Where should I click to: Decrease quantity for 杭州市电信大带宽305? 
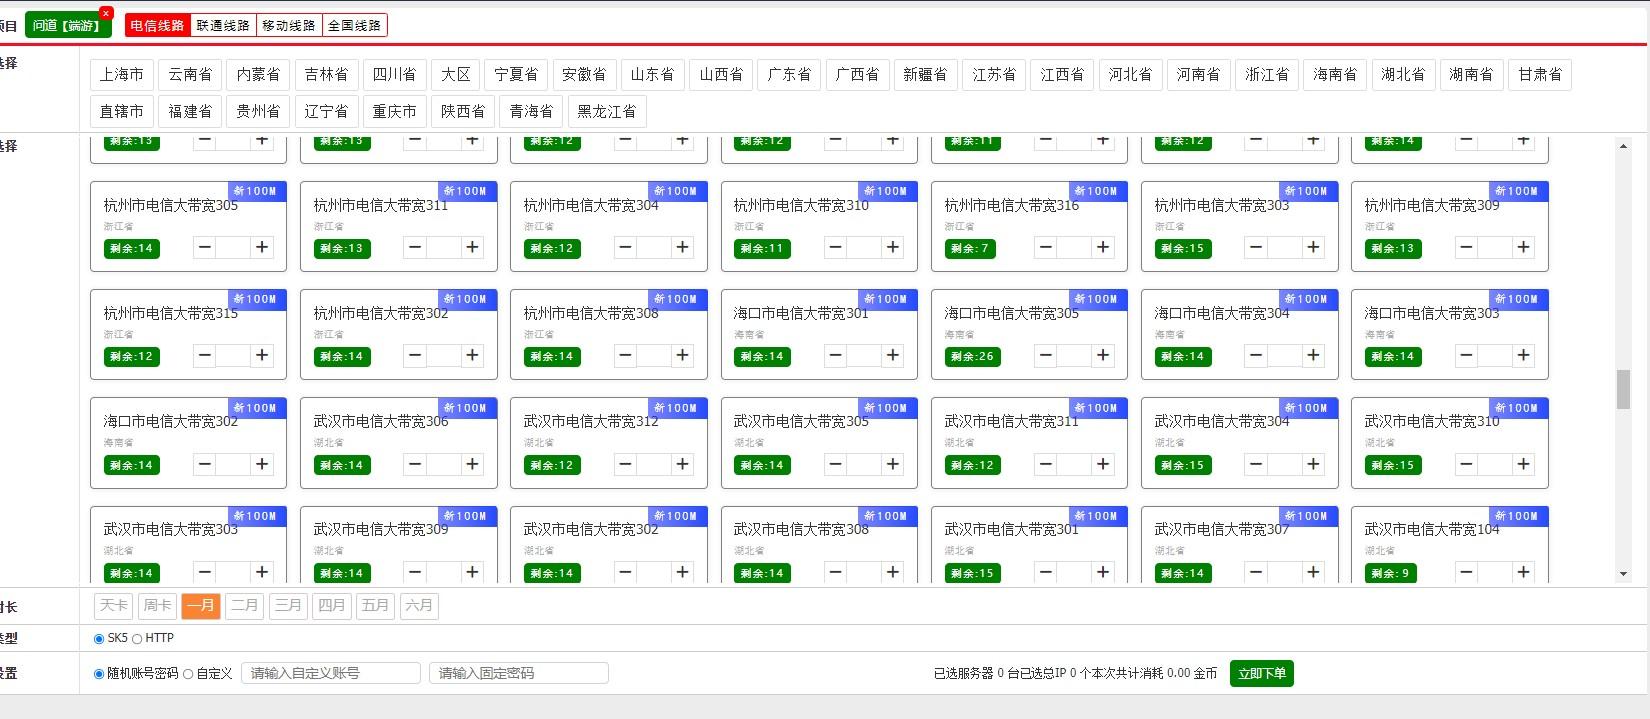click(x=205, y=247)
